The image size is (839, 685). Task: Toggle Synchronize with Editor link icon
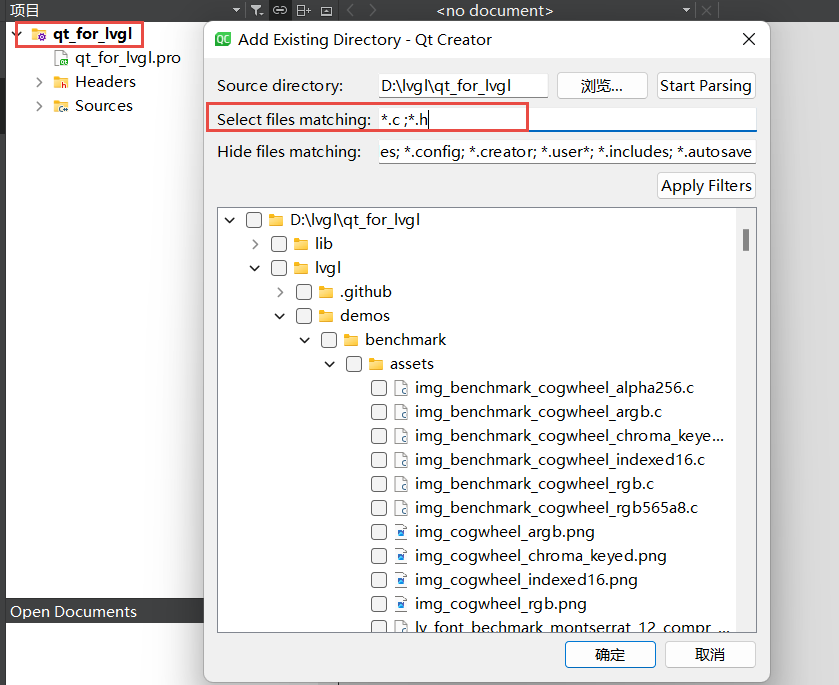point(280,10)
